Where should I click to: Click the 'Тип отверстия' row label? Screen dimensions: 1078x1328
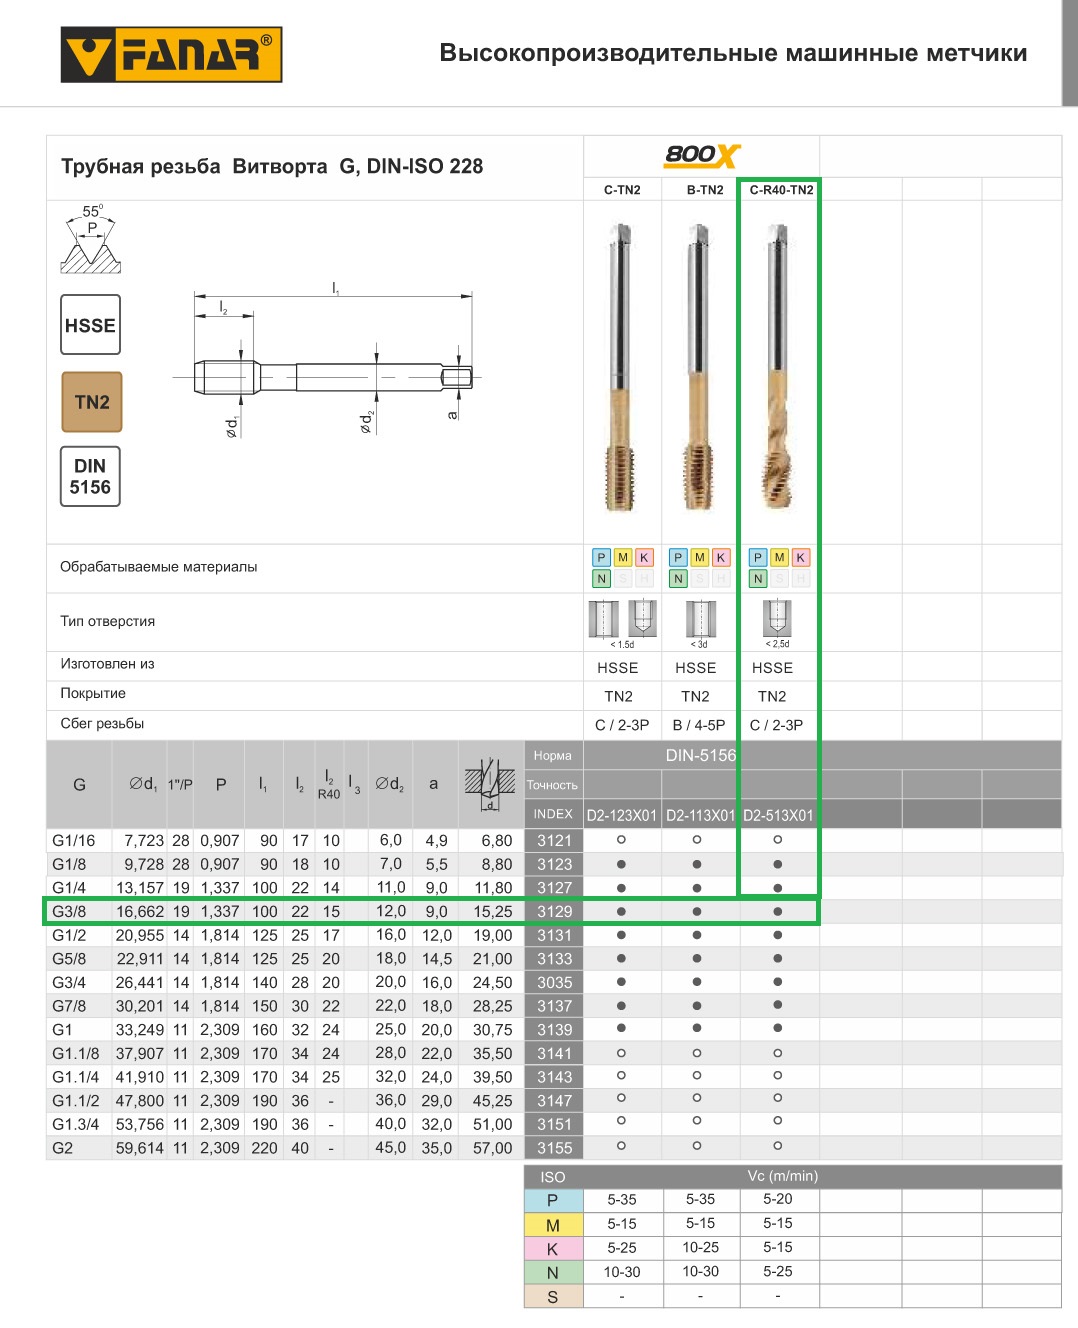(107, 621)
